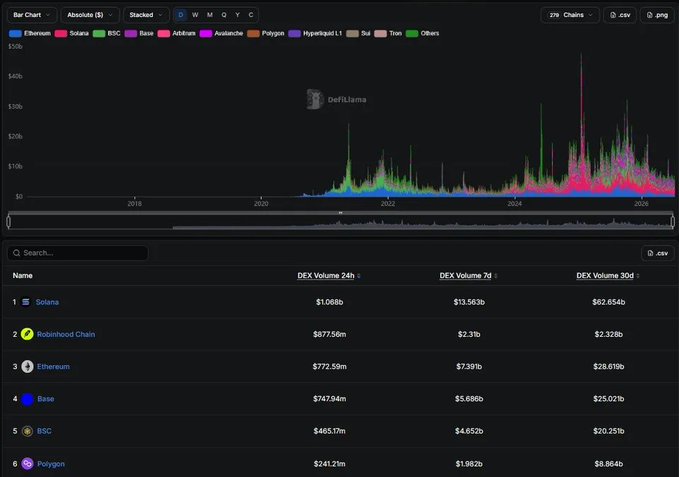Click the Robinhood Chain feather logo
Image resolution: width=679 pixels, height=477 pixels.
tap(27, 334)
